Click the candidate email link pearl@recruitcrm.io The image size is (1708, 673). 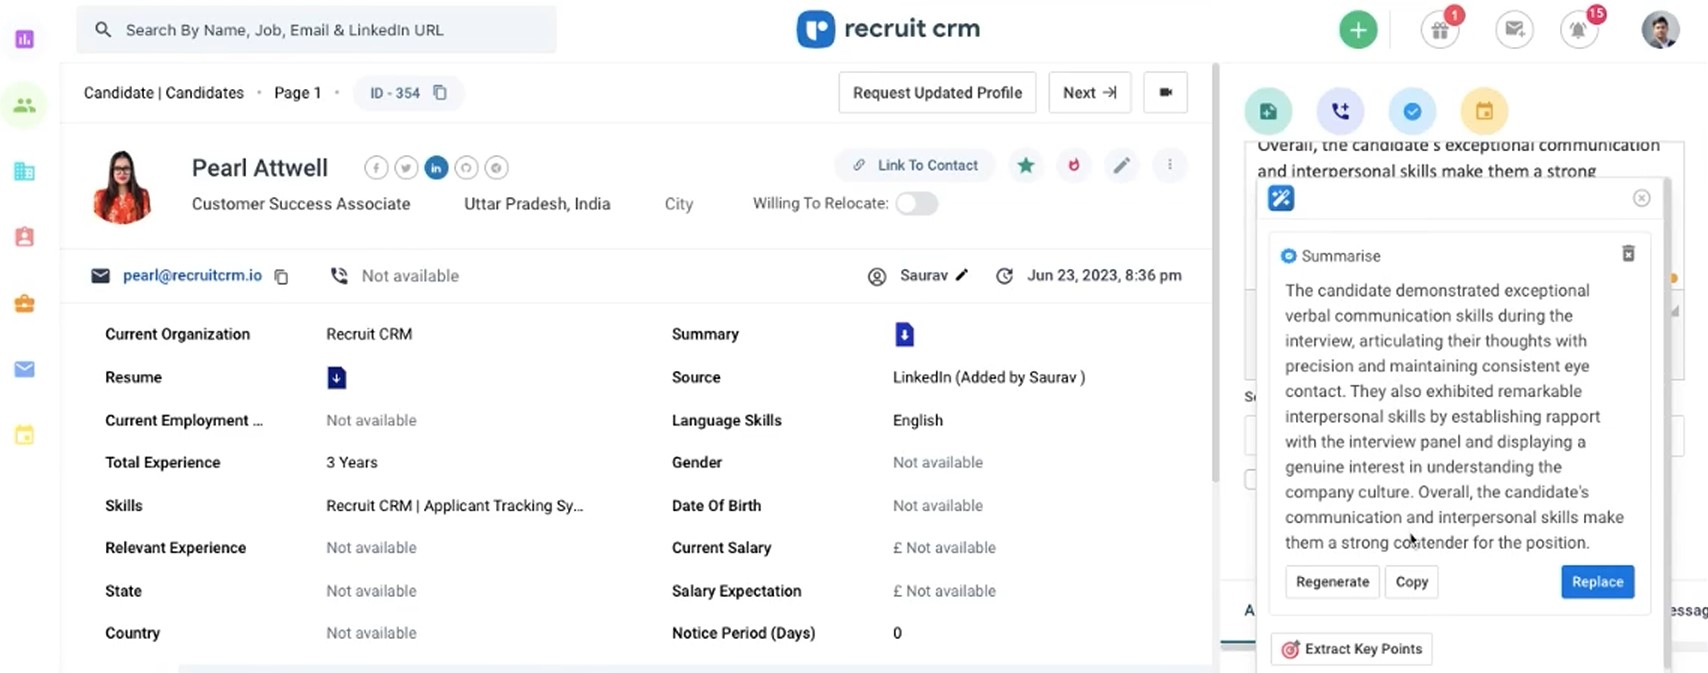pyautogui.click(x=192, y=275)
